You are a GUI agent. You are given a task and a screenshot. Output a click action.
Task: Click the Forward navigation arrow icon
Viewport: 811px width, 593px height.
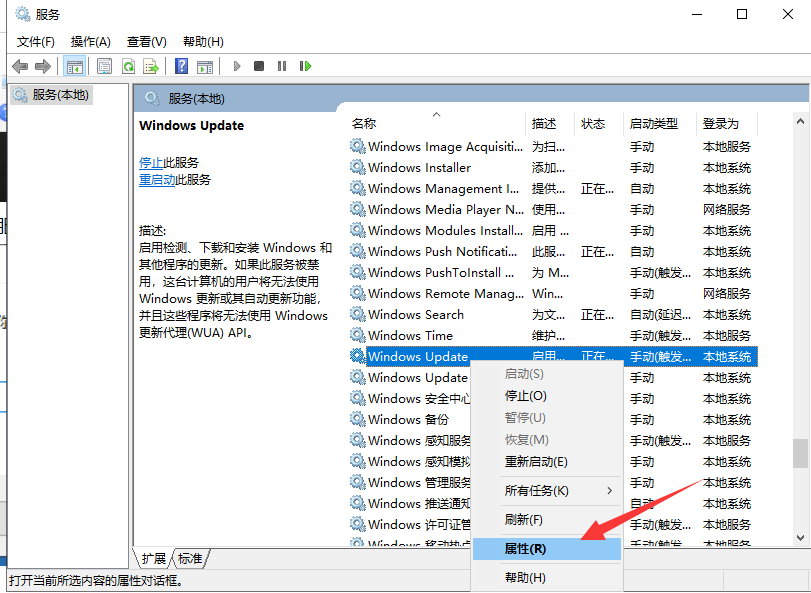click(x=42, y=65)
